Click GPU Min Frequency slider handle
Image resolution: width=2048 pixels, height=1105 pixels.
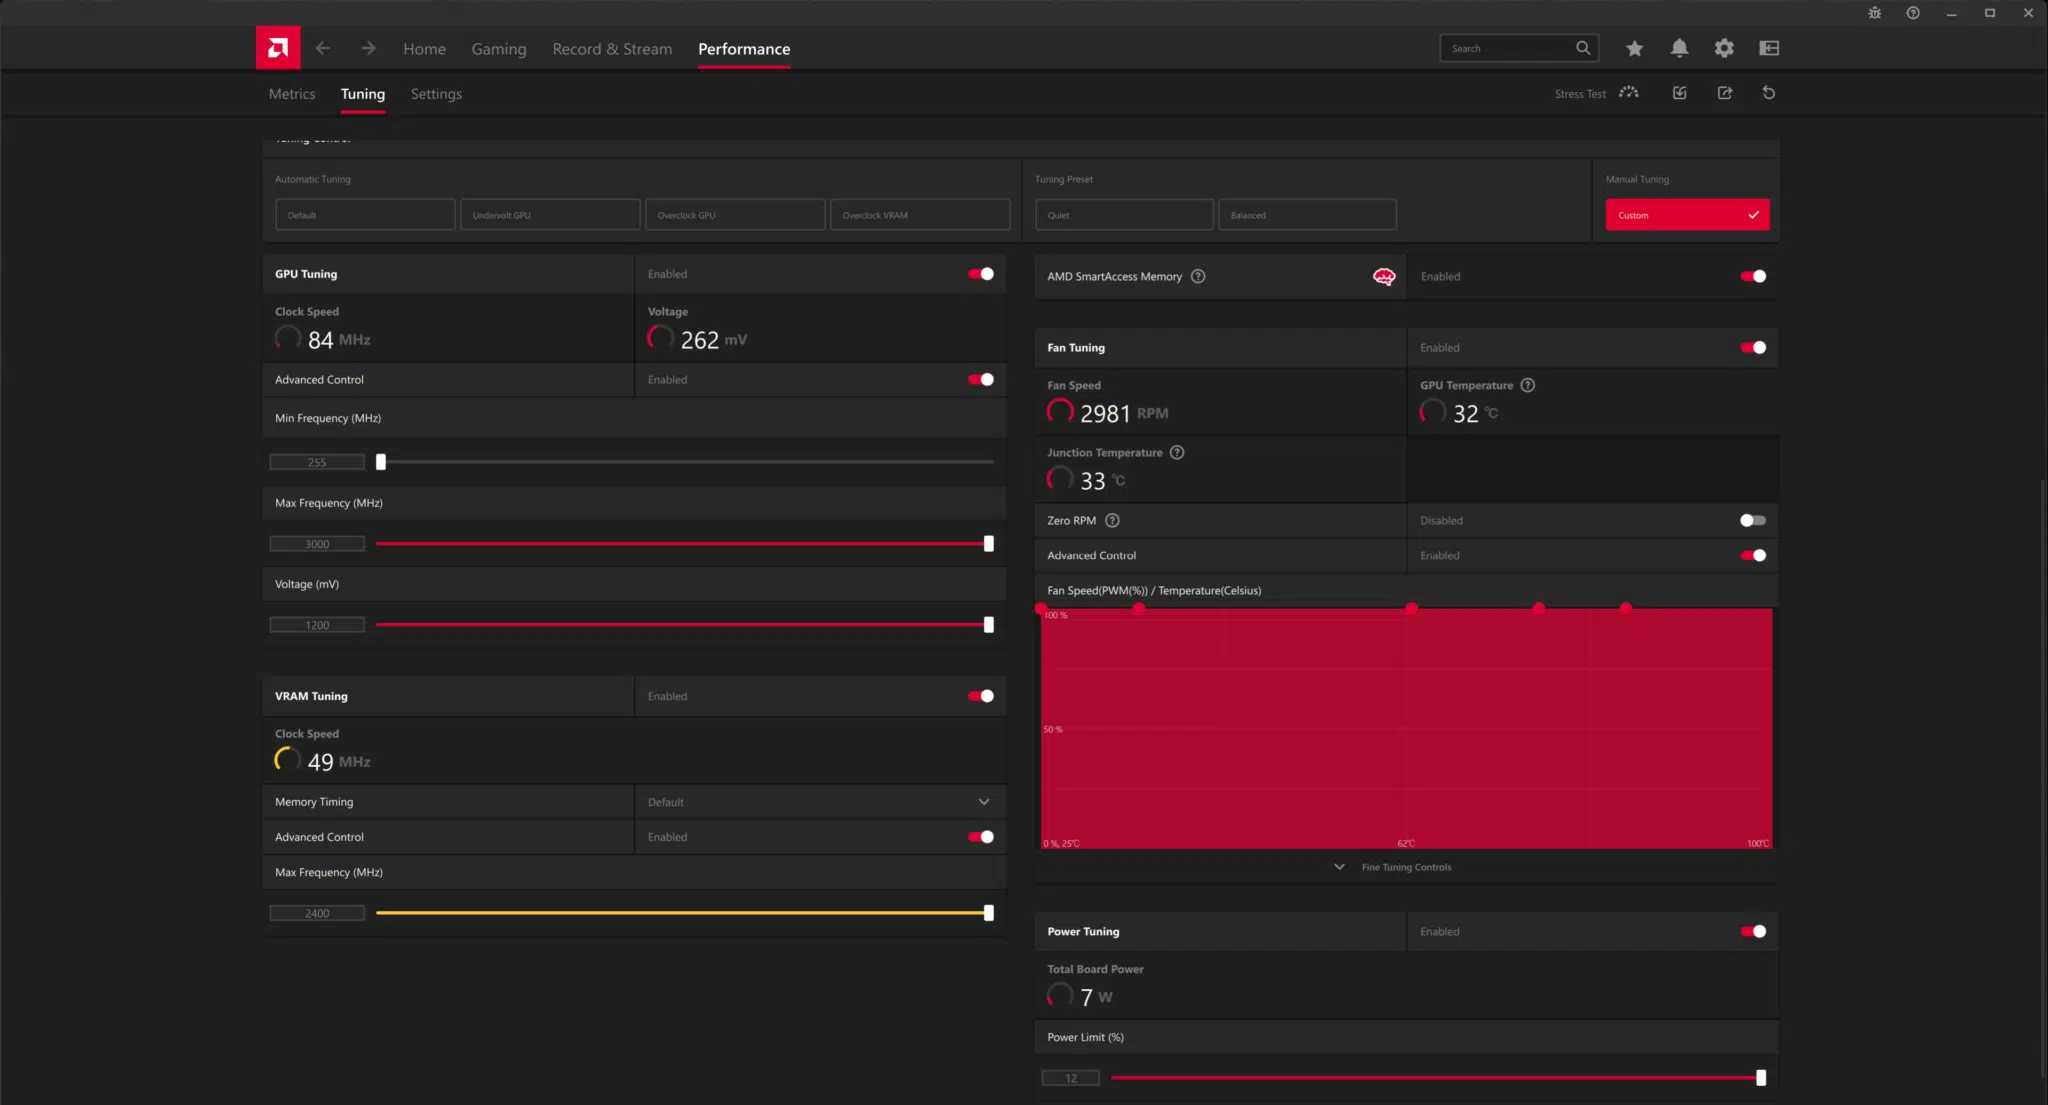[381, 462]
